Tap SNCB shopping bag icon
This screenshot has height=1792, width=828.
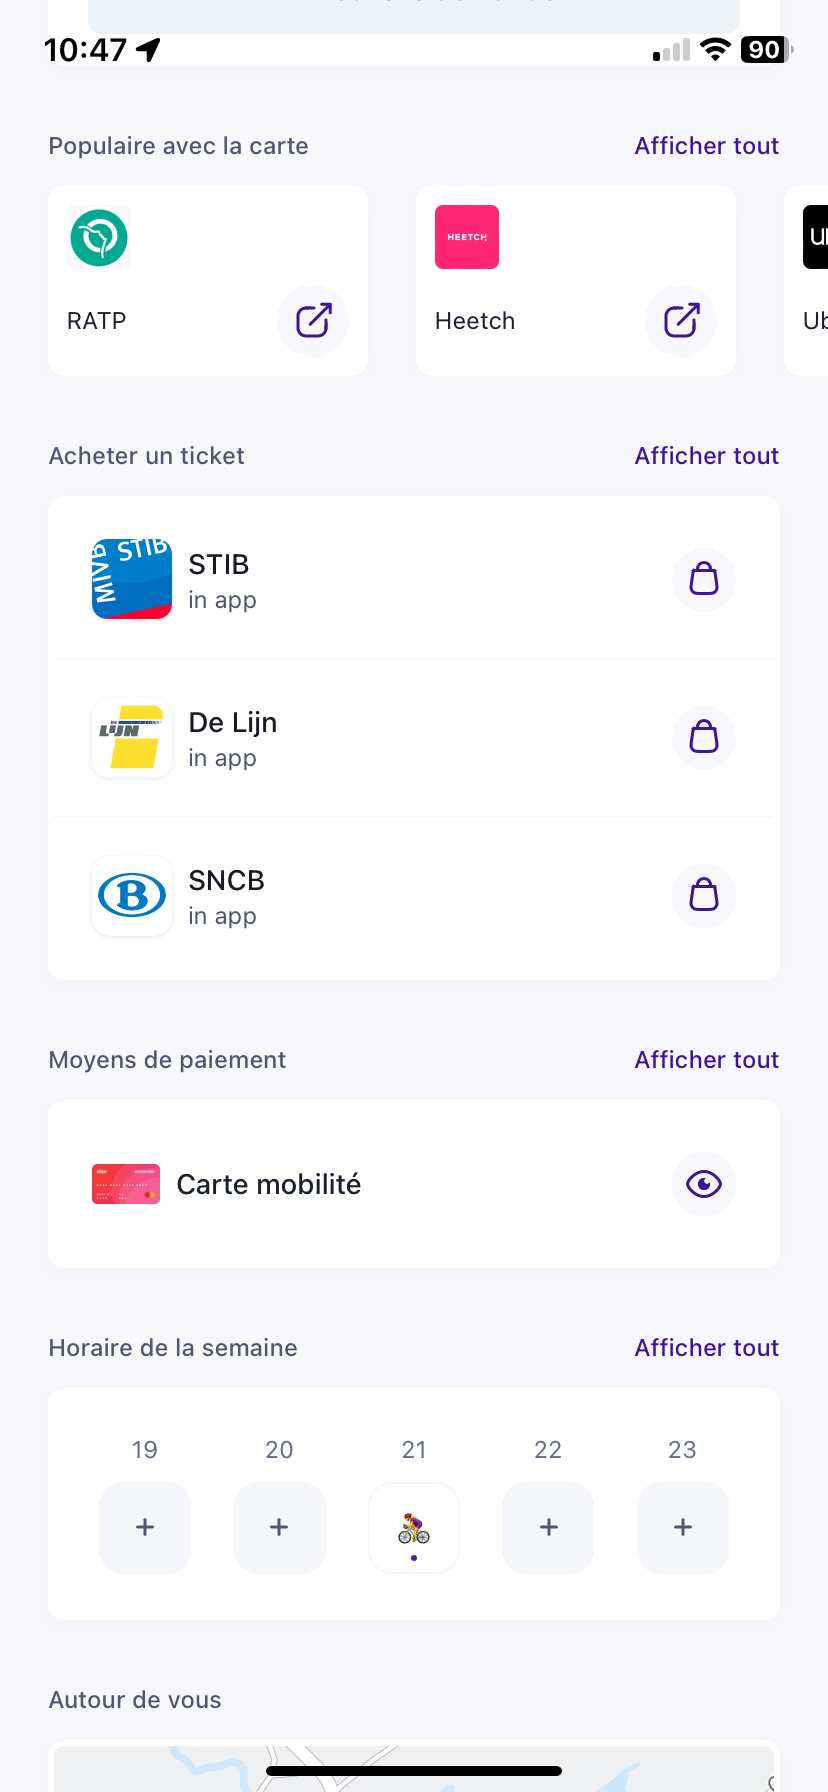tap(704, 896)
